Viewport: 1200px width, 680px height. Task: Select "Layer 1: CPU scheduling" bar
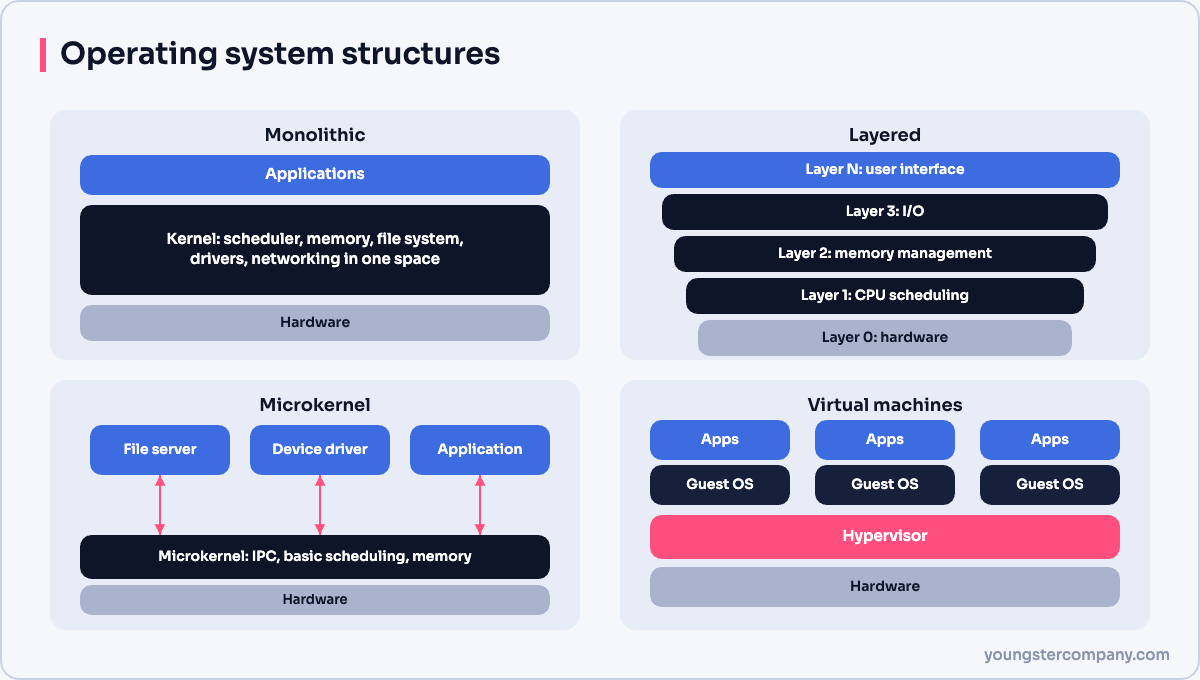[885, 296]
